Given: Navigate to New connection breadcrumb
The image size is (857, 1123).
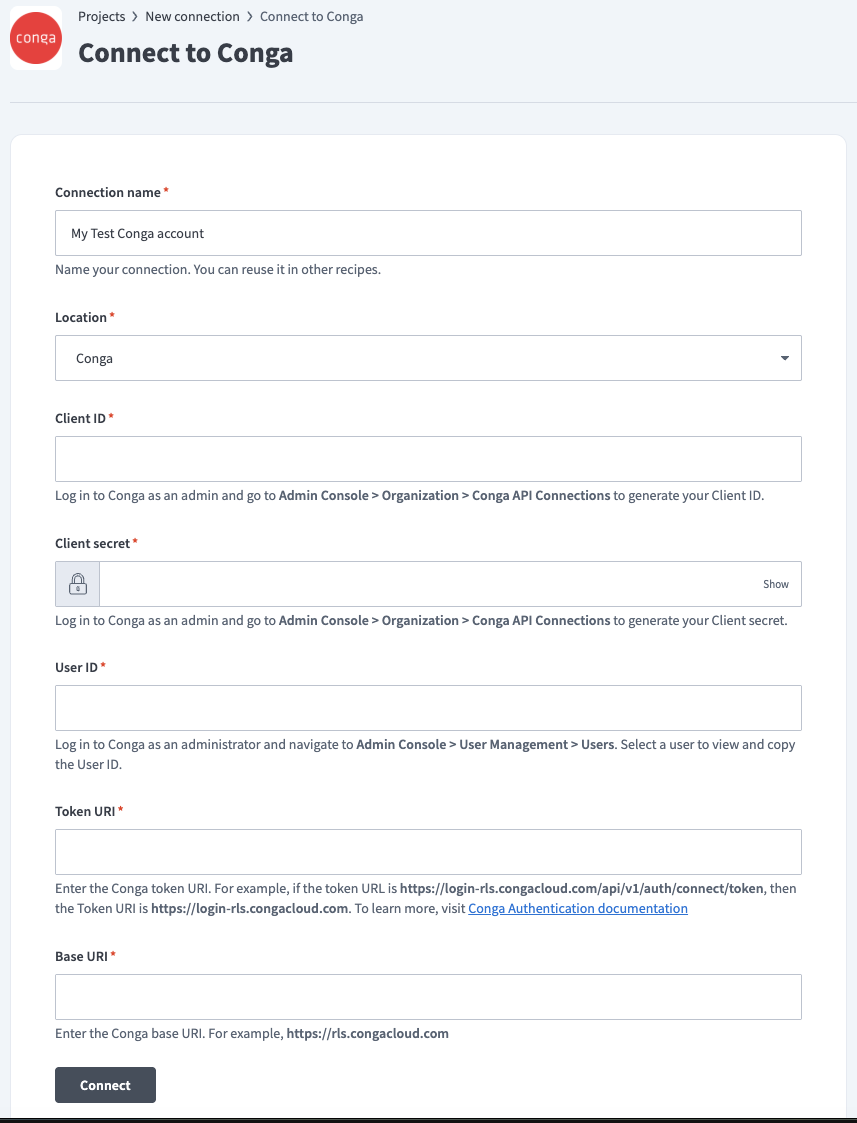Looking at the screenshot, I should 192,16.
